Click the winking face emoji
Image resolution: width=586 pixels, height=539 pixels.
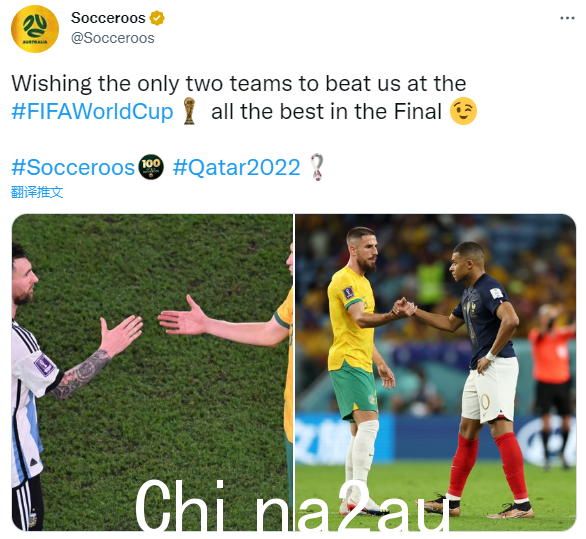click(x=463, y=111)
